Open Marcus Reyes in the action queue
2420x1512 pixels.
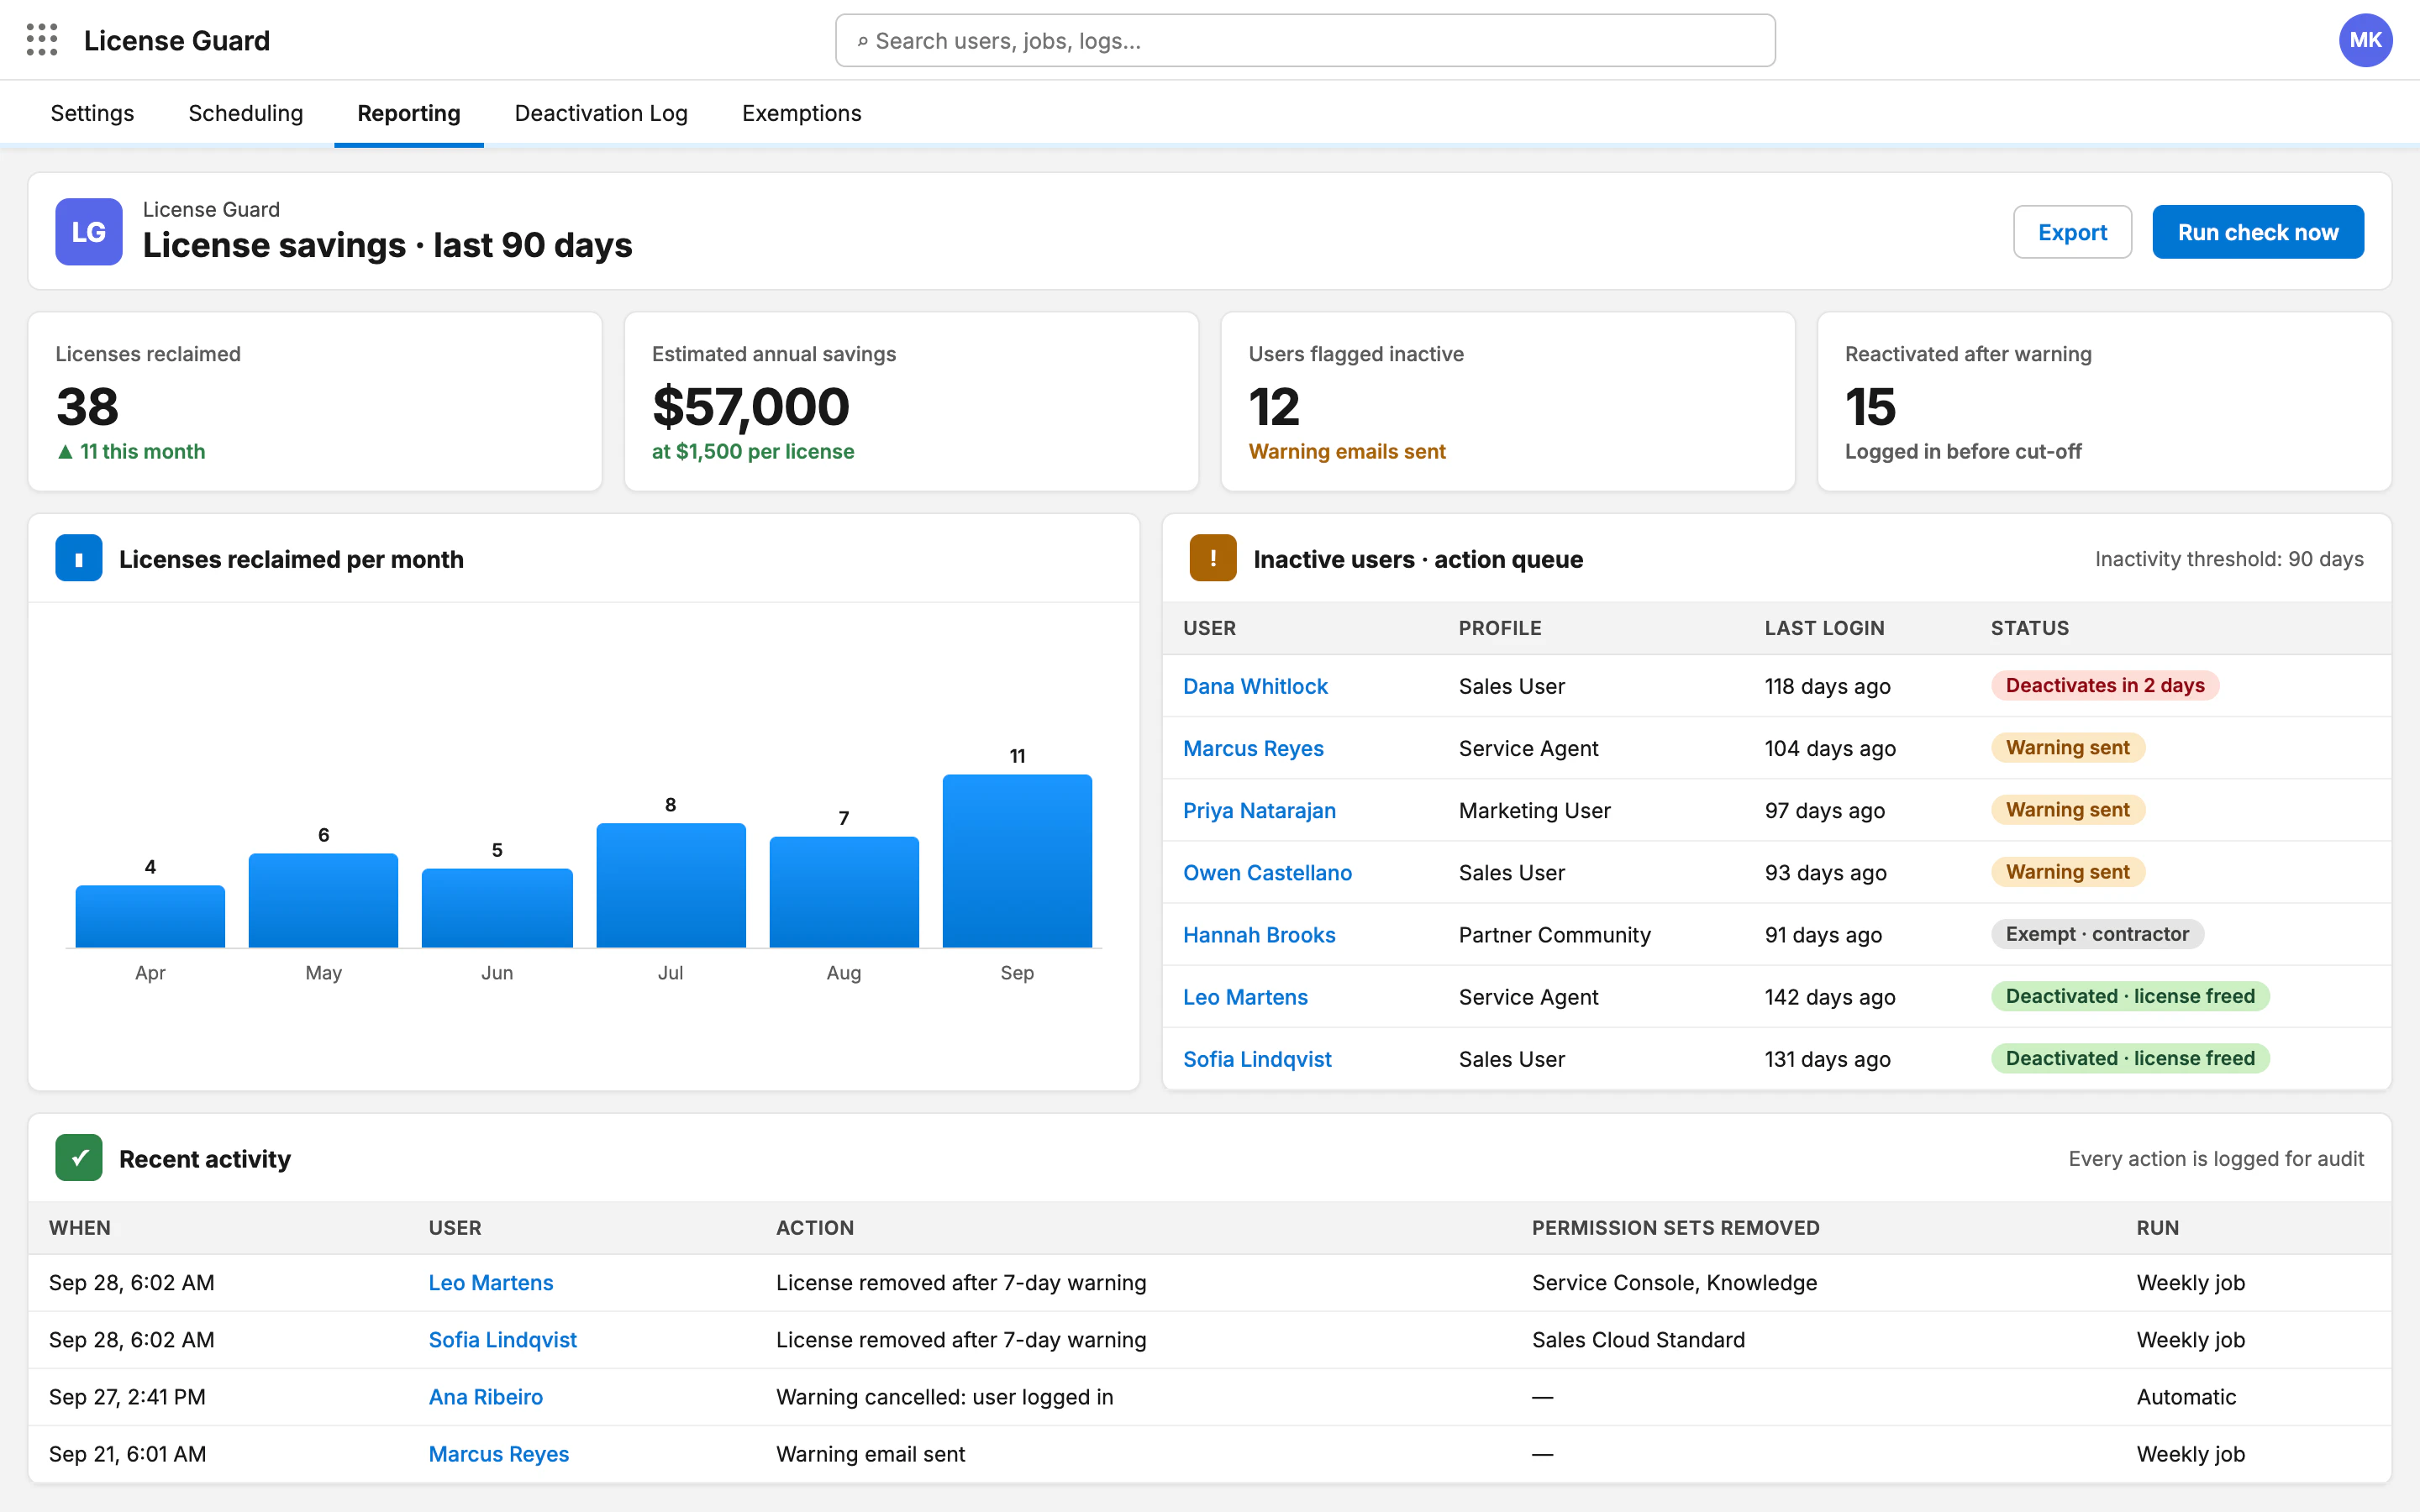[1253, 748]
